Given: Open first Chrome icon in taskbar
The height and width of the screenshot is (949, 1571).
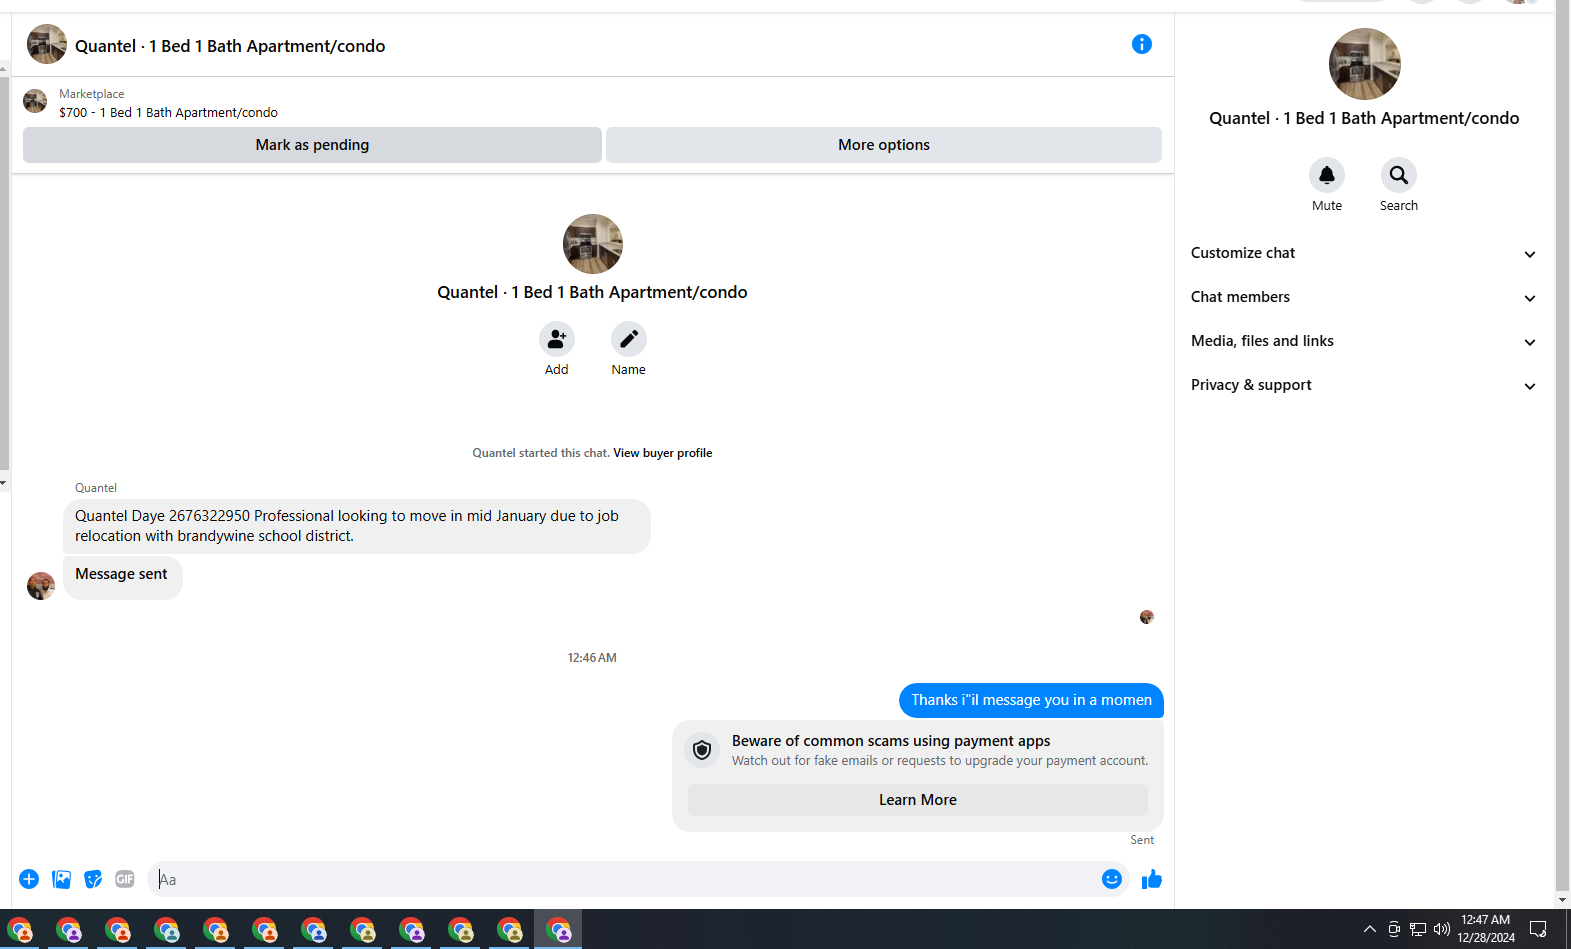Looking at the screenshot, I should point(20,931).
